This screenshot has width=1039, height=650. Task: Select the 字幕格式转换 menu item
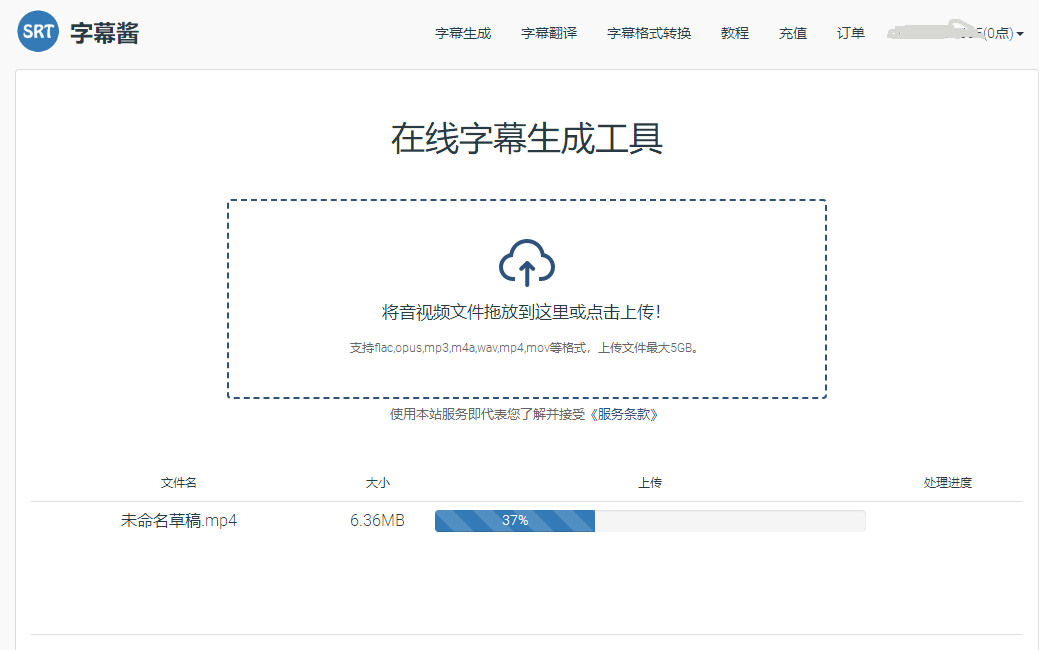649,33
